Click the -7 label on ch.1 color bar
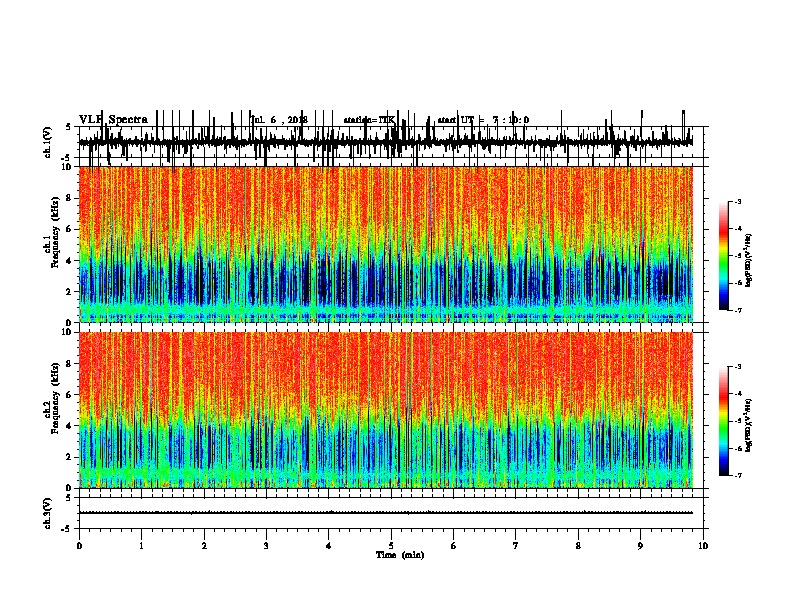This screenshot has width=792, height=612. point(737,310)
